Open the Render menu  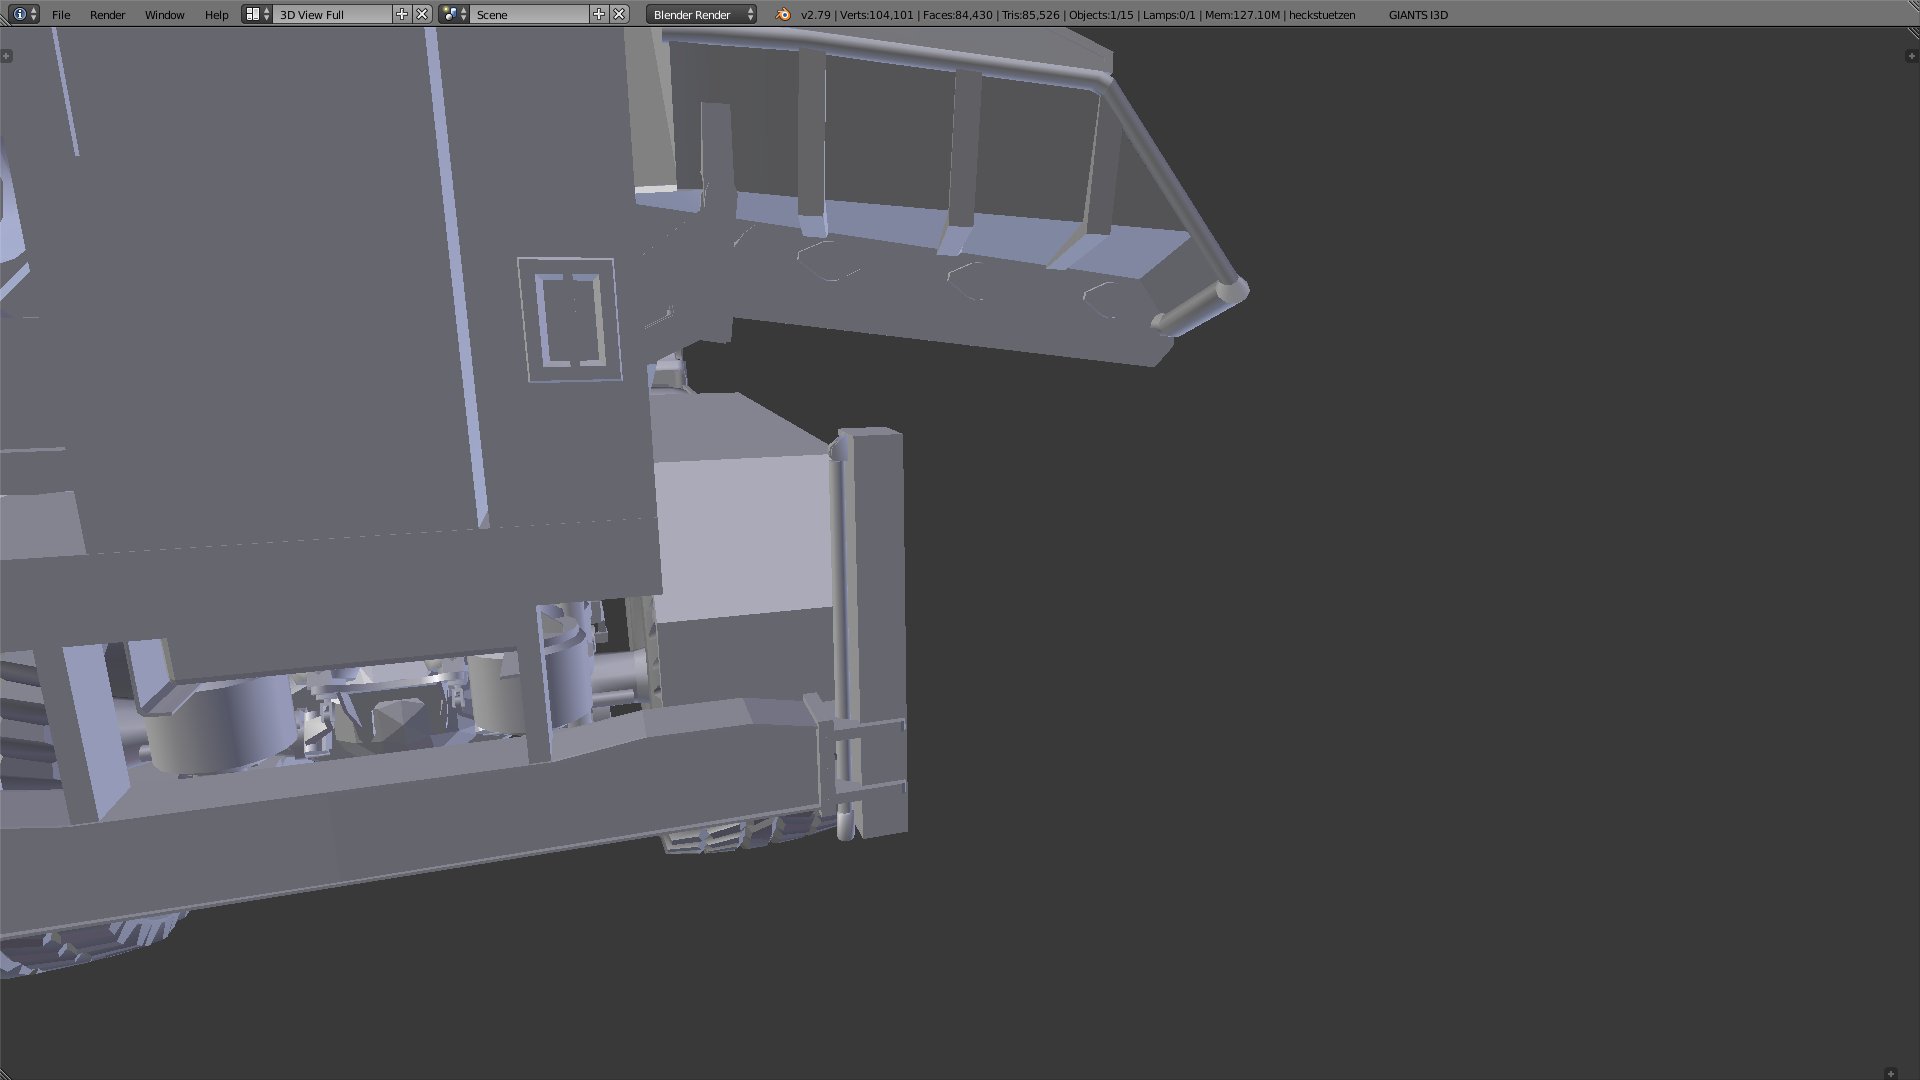pos(107,15)
